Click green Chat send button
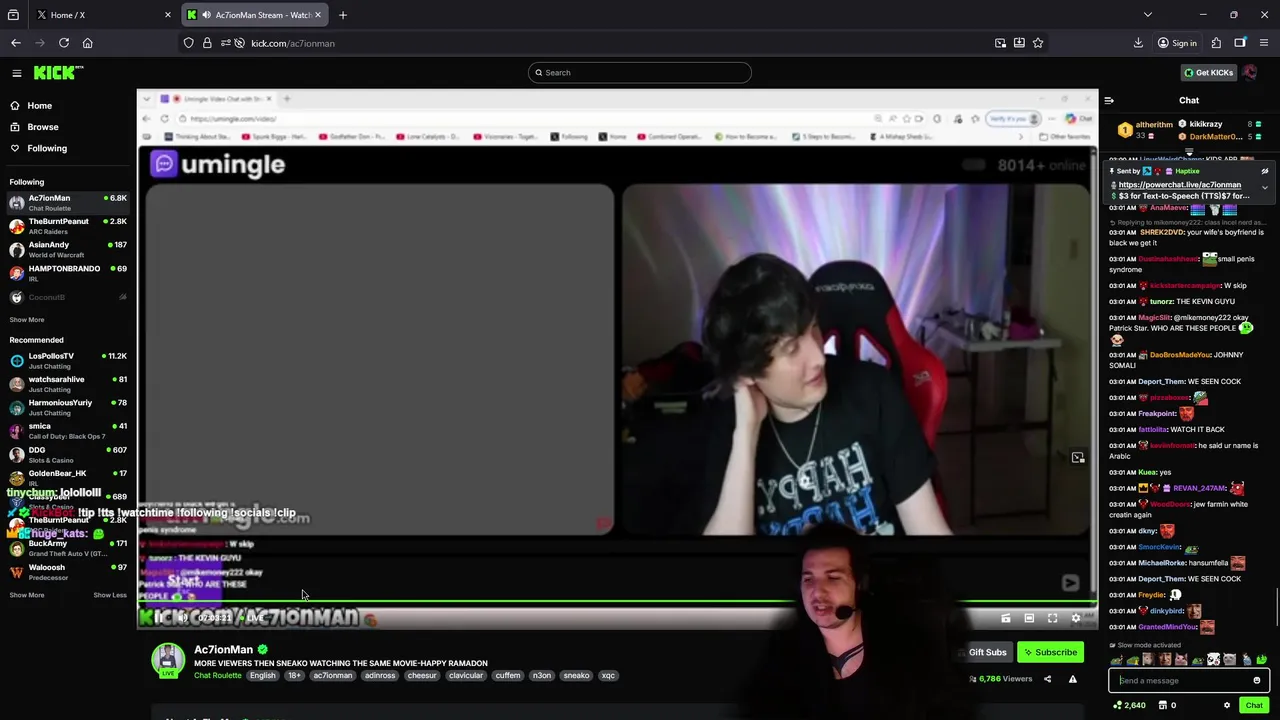 [1254, 705]
